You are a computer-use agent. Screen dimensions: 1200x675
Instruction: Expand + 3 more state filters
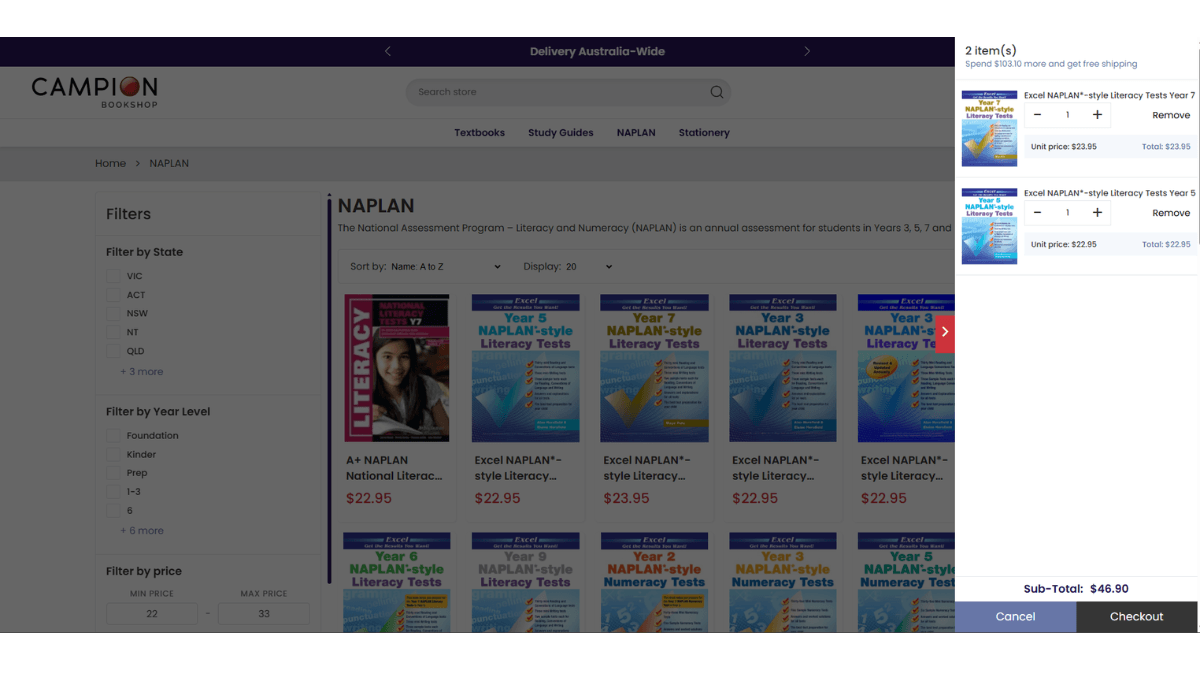[x=142, y=371]
